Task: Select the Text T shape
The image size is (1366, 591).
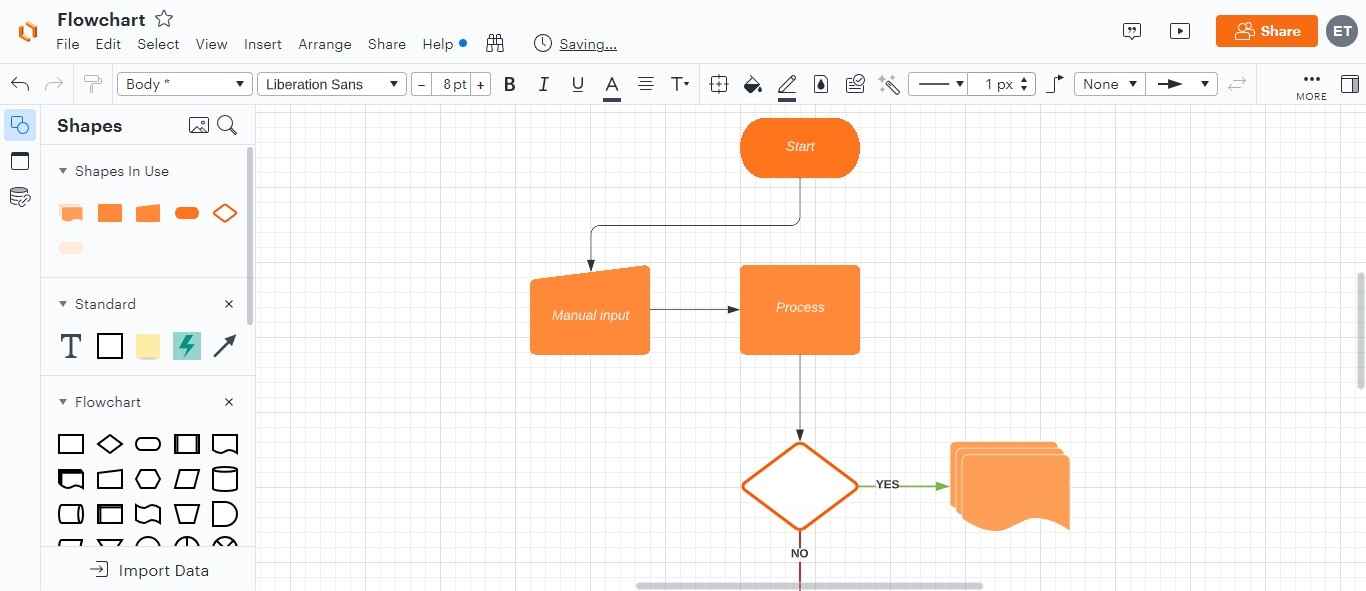Action: tap(71, 346)
